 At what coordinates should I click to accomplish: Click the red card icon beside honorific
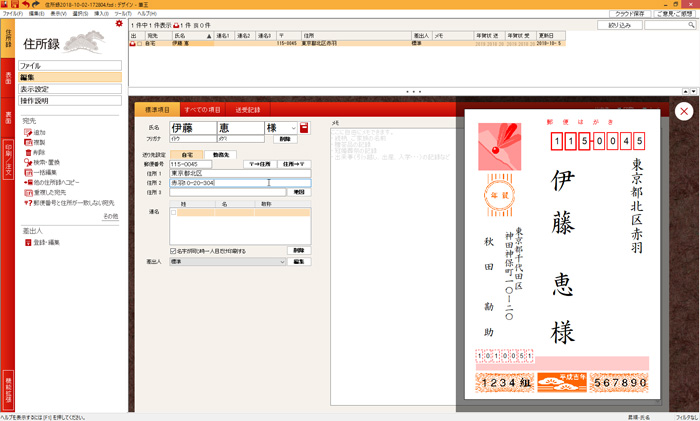click(x=304, y=128)
